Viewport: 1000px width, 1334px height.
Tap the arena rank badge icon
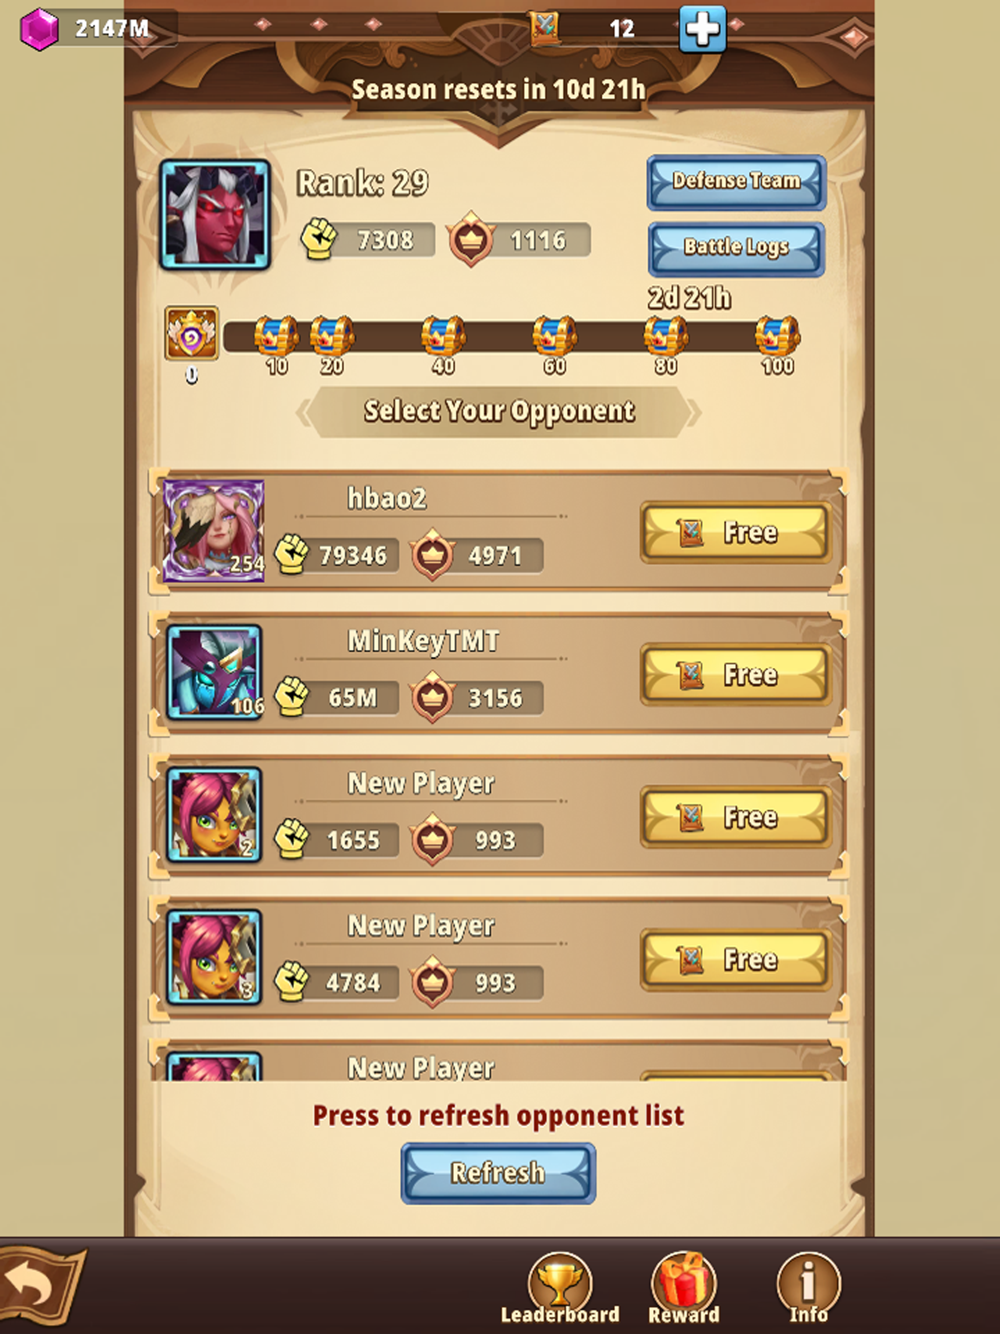[x=191, y=334]
